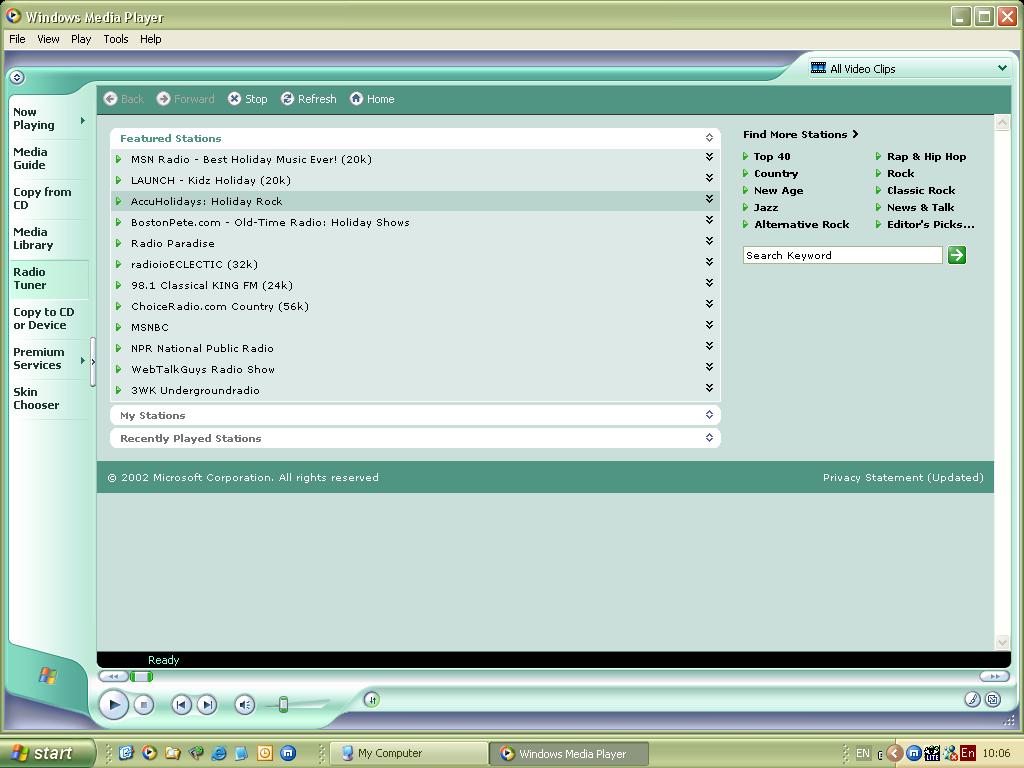Collapse the taskbar features pane handle
Viewport: 1024px width, 768px height.
(x=93, y=361)
